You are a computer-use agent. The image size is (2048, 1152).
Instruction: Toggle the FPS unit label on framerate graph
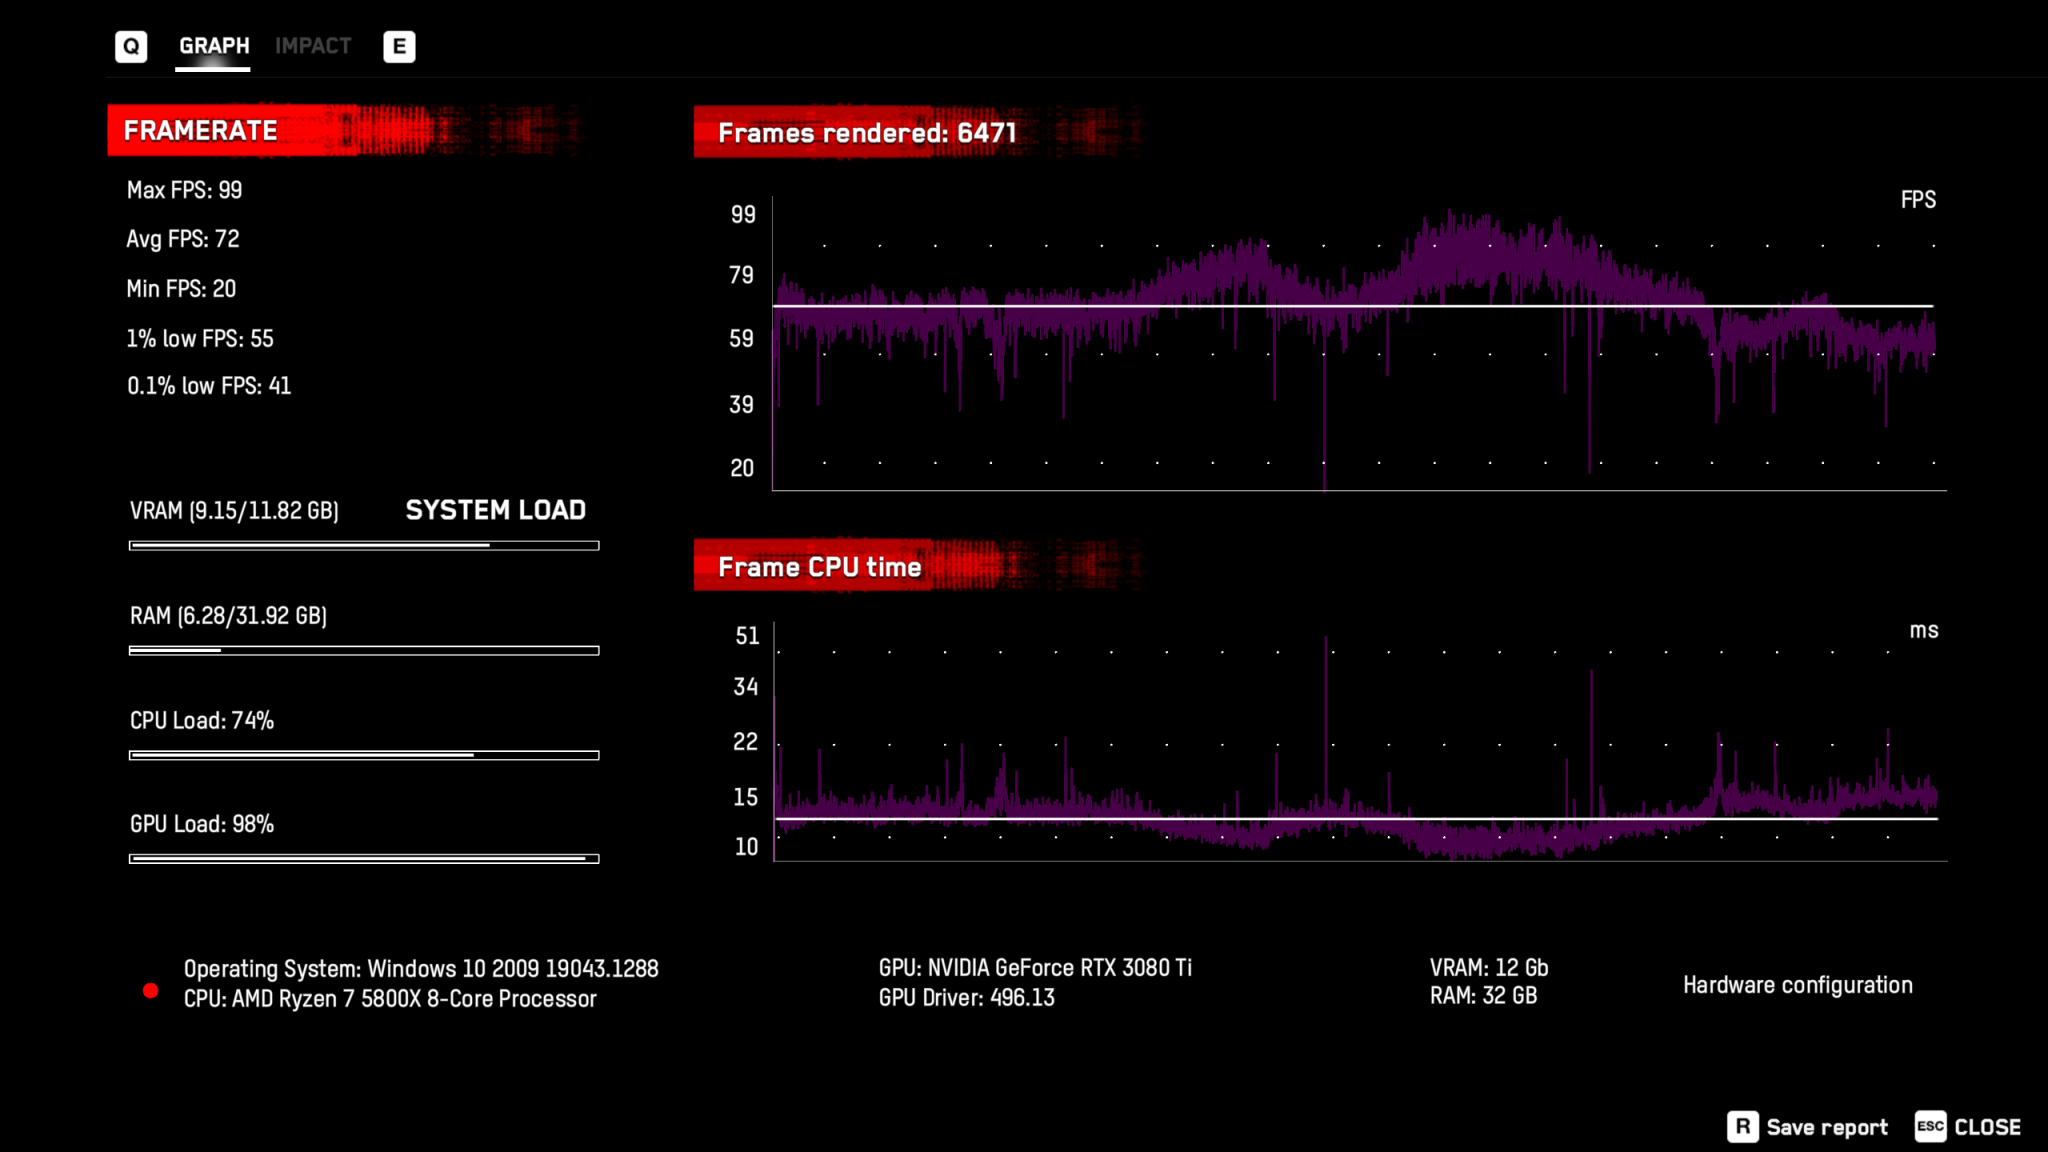pyautogui.click(x=1916, y=200)
